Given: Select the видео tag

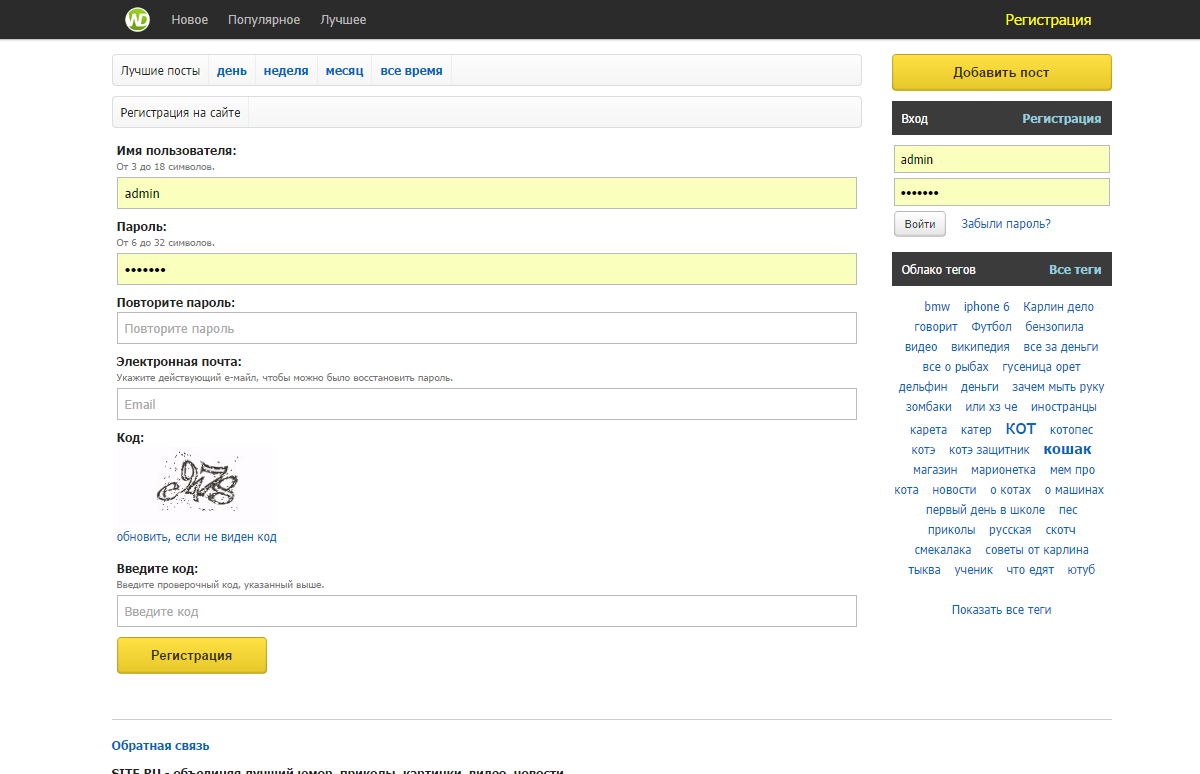Looking at the screenshot, I should pyautogui.click(x=921, y=347).
